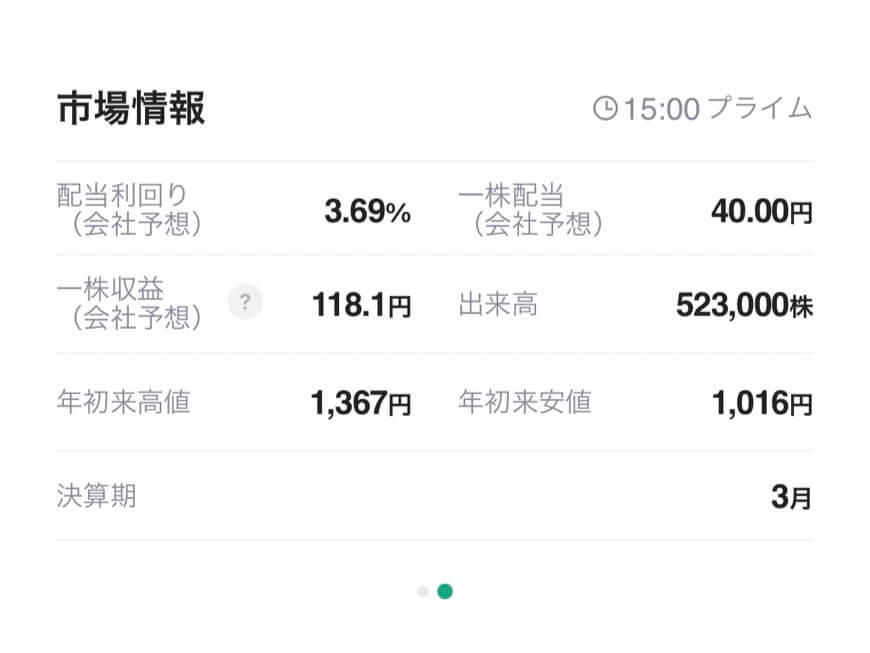Click the 市場情報 heading

[131, 108]
